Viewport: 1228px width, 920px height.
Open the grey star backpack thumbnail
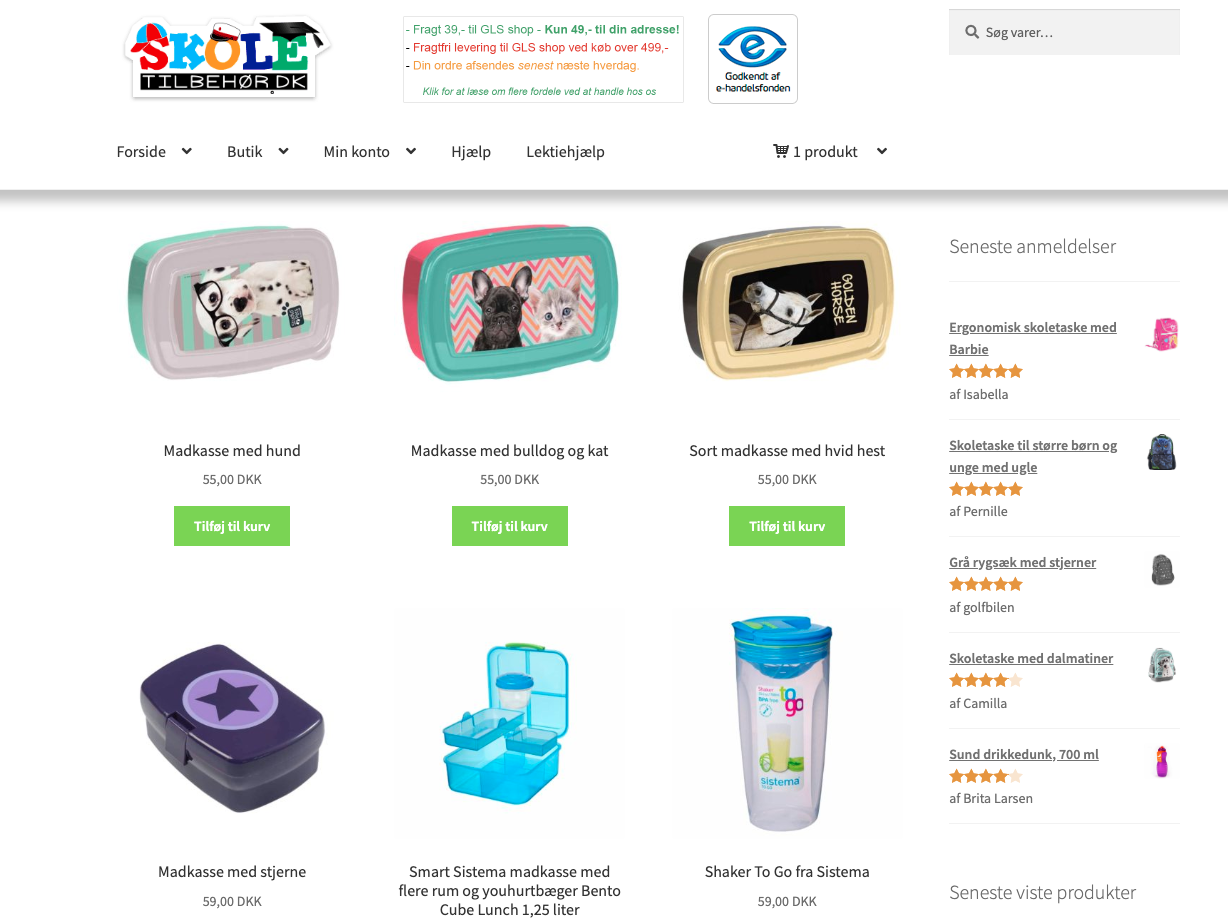(x=1161, y=569)
